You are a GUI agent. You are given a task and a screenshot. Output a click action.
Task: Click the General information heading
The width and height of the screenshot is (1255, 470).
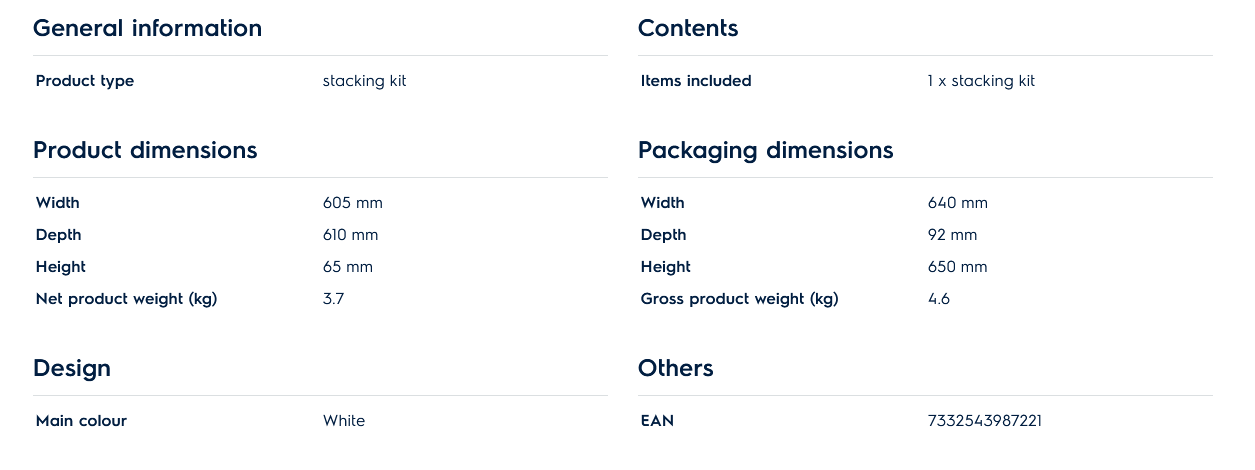(147, 28)
